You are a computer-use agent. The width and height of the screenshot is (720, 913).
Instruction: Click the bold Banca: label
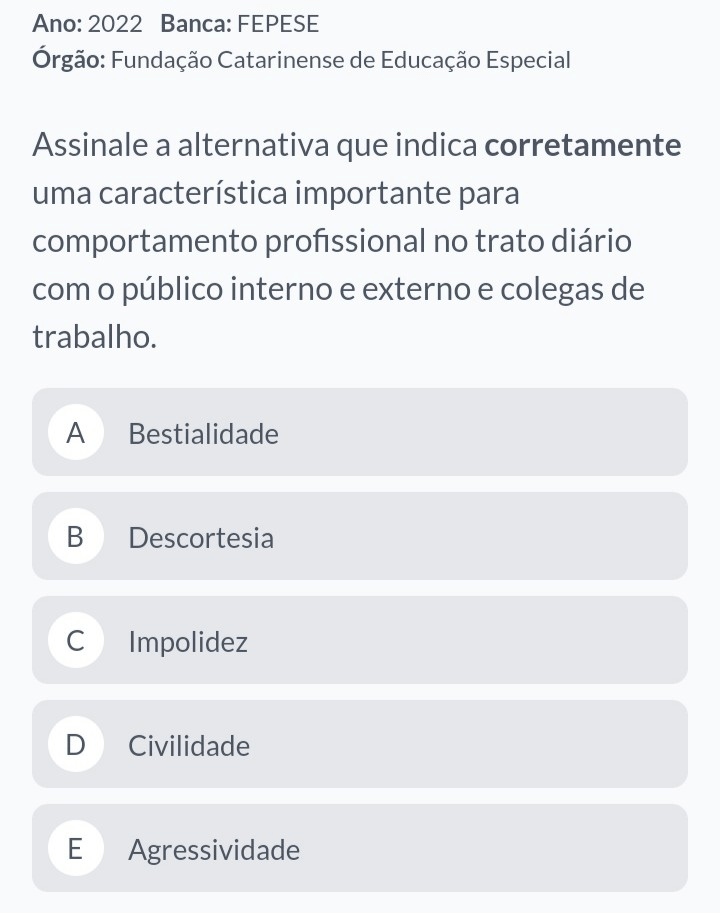tap(195, 23)
